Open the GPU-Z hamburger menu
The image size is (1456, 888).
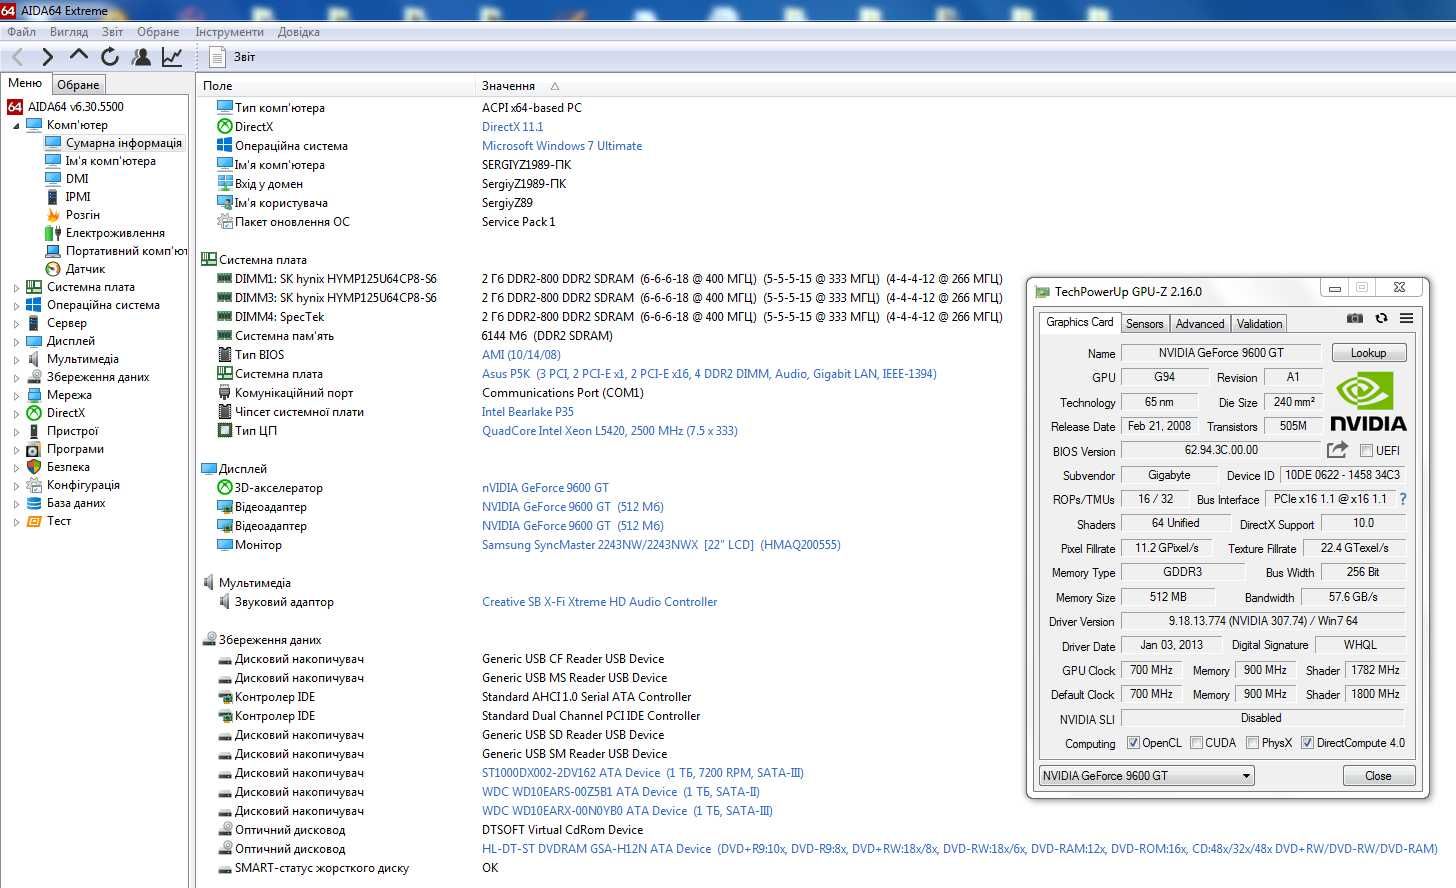coord(1406,318)
